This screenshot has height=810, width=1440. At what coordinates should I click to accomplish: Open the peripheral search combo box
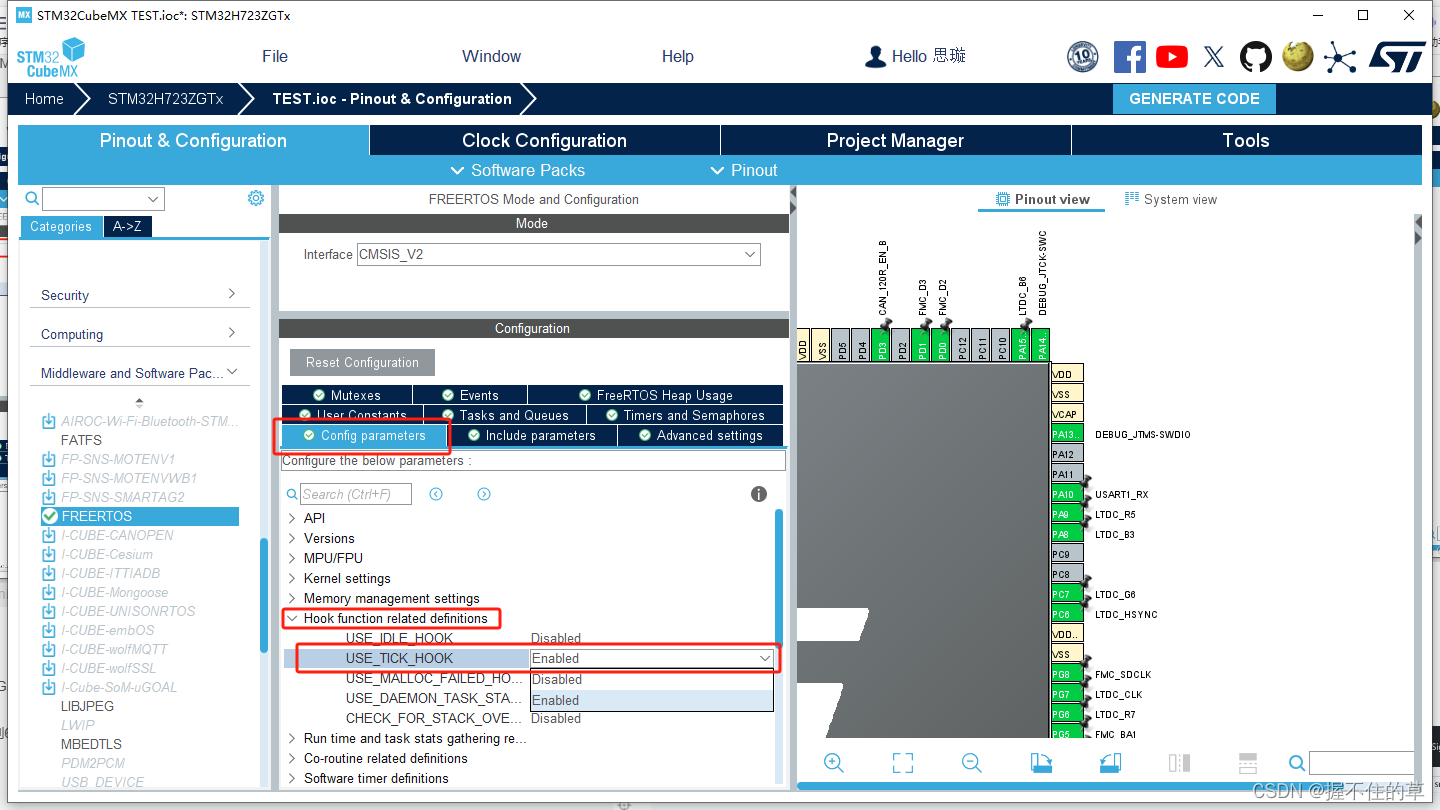103,199
